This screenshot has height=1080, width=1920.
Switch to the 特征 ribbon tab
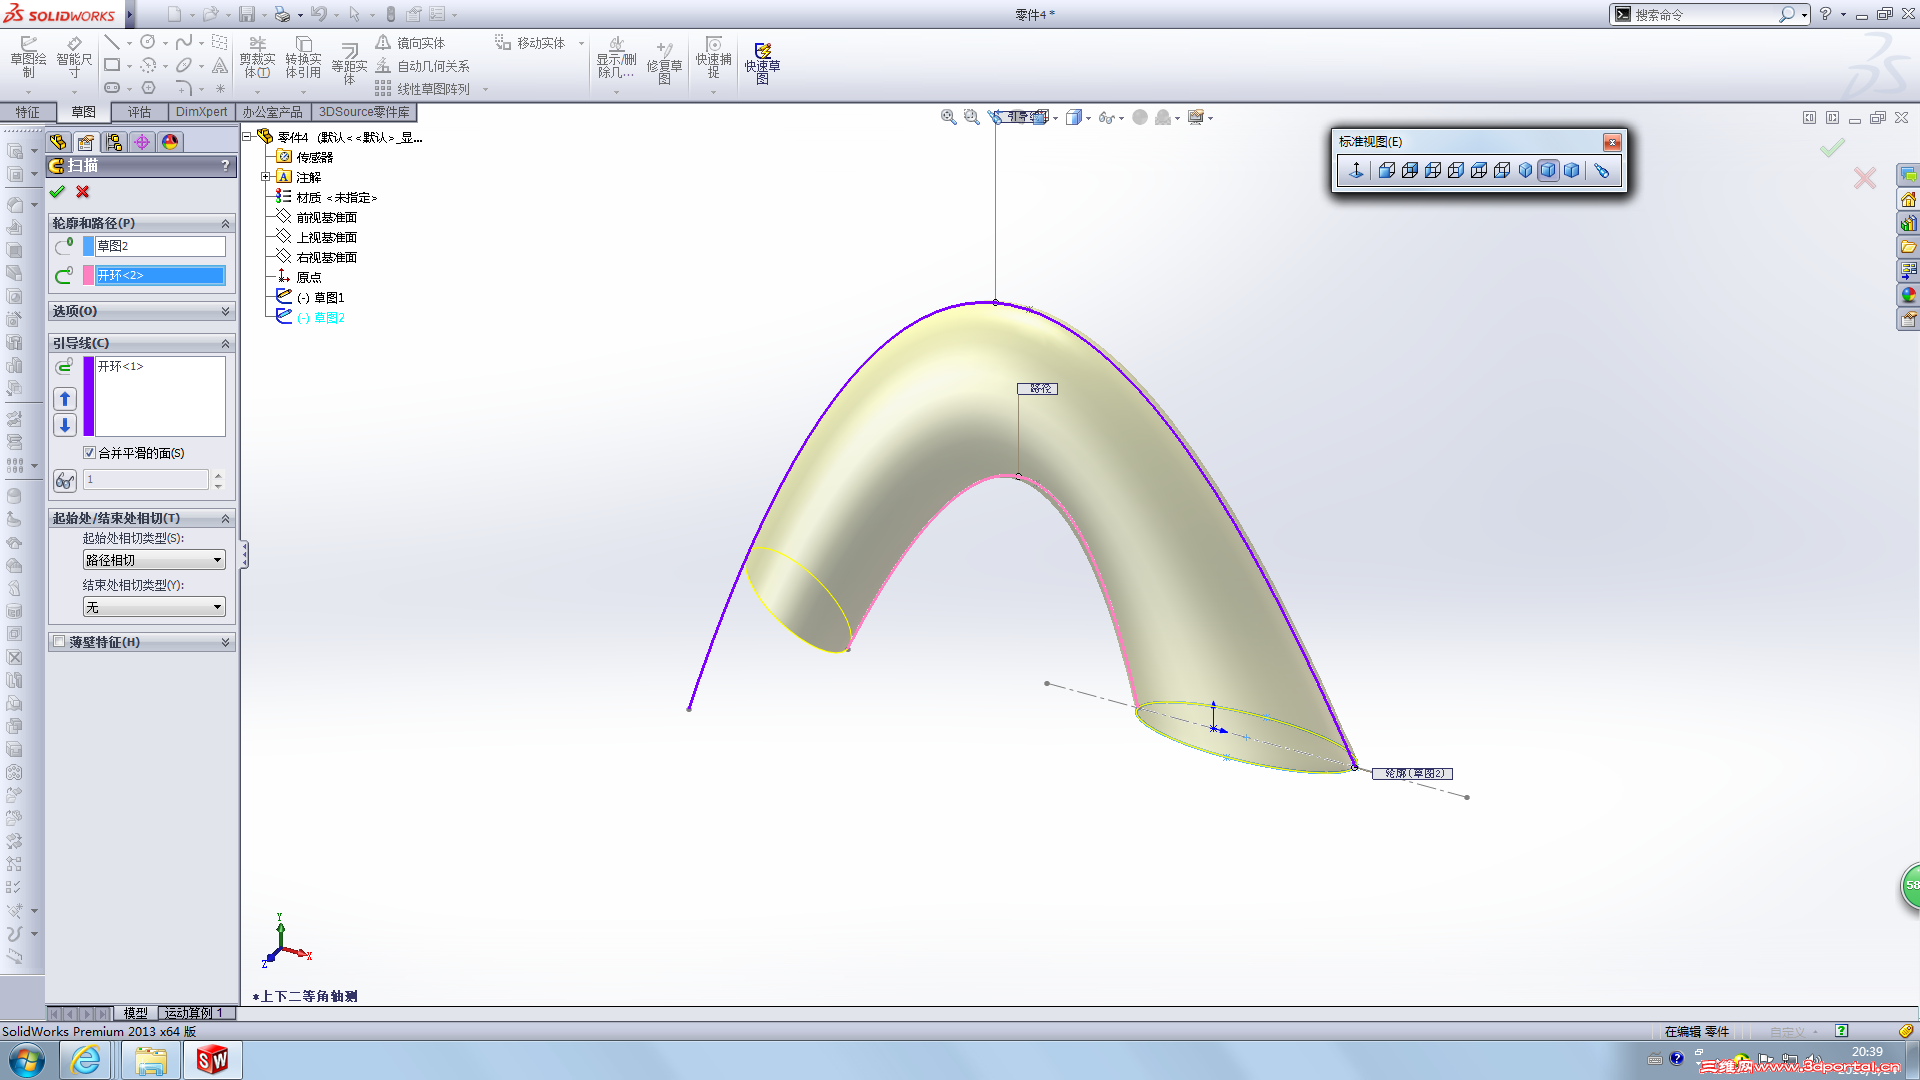click(28, 112)
